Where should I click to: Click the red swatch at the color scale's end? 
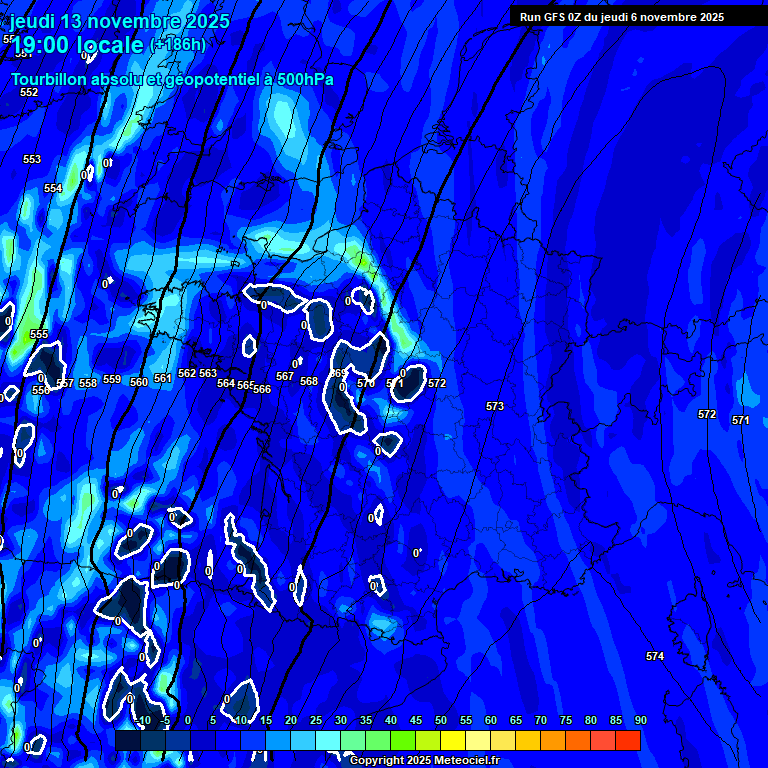tap(628, 741)
